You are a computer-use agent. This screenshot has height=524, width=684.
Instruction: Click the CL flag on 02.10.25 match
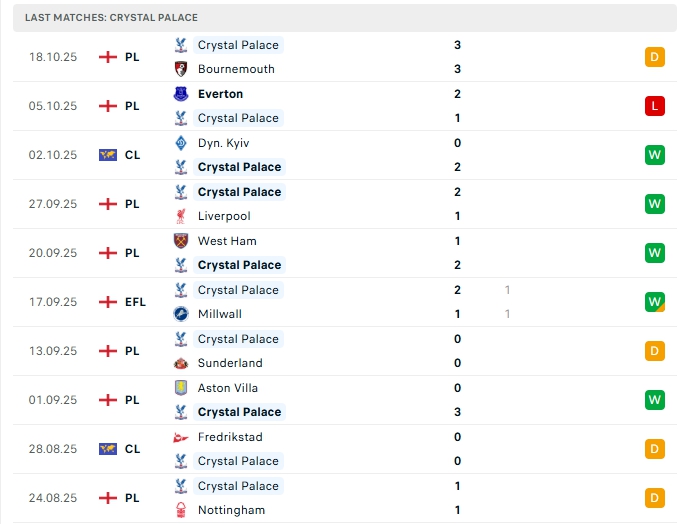tap(108, 155)
